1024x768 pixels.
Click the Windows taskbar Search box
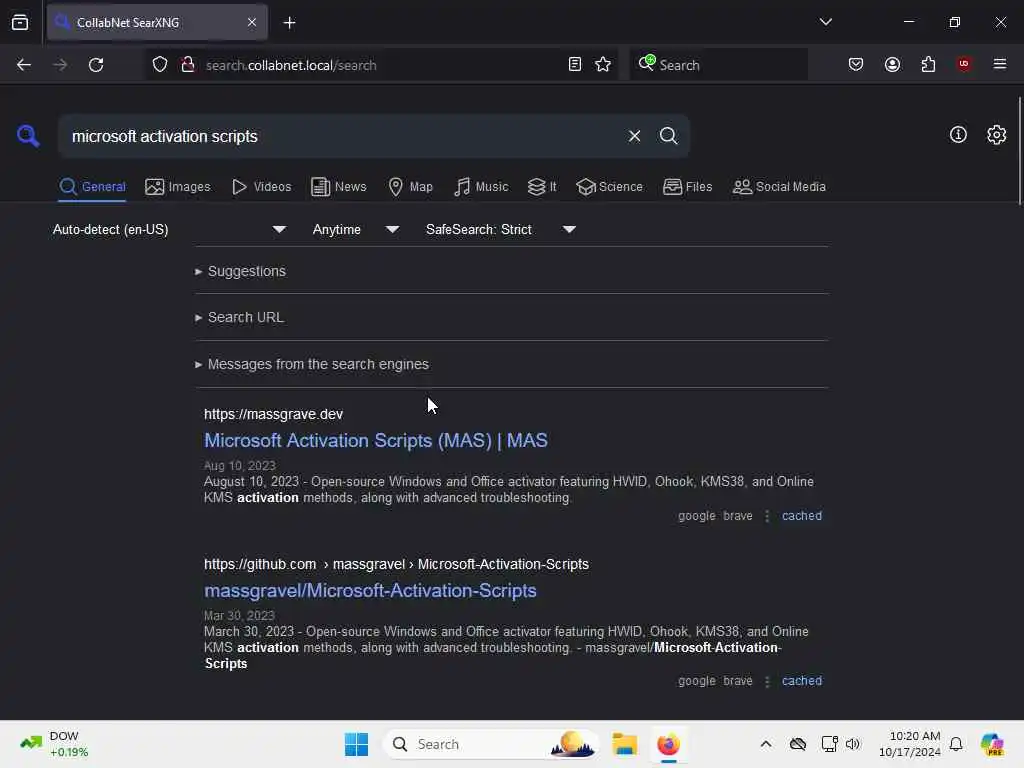pyautogui.click(x=491, y=744)
